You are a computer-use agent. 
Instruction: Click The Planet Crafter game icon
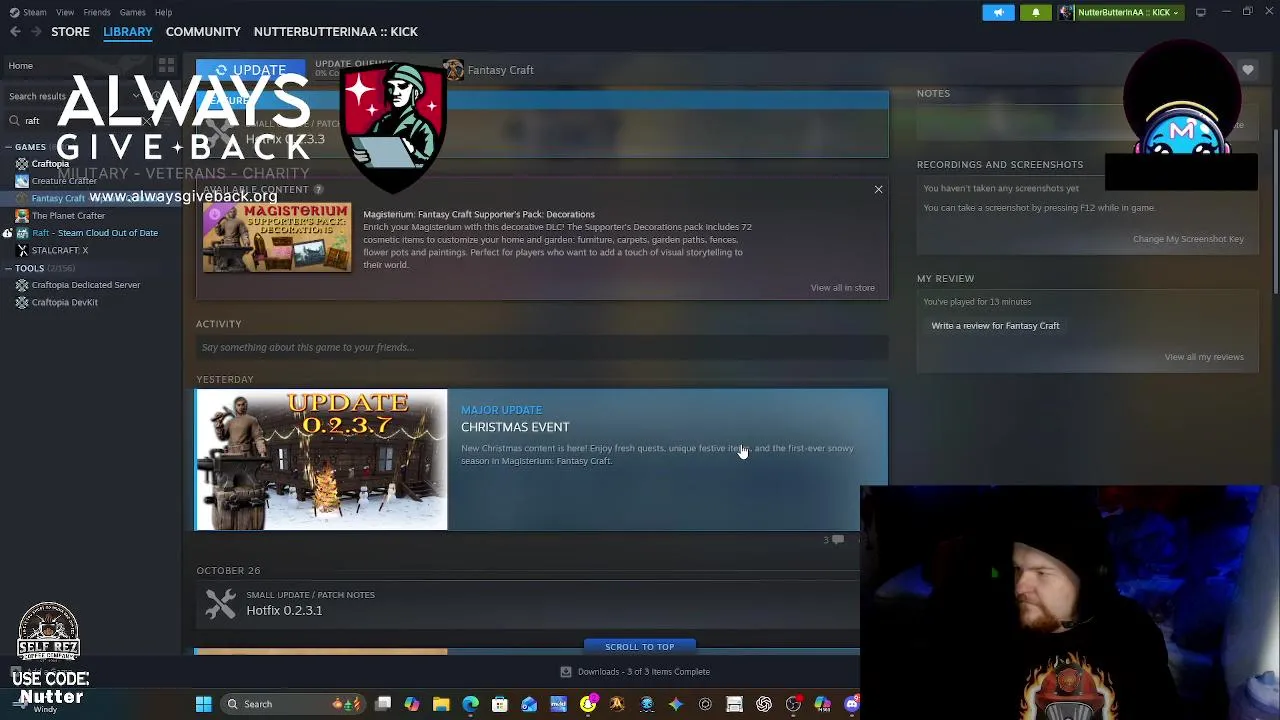coord(22,216)
